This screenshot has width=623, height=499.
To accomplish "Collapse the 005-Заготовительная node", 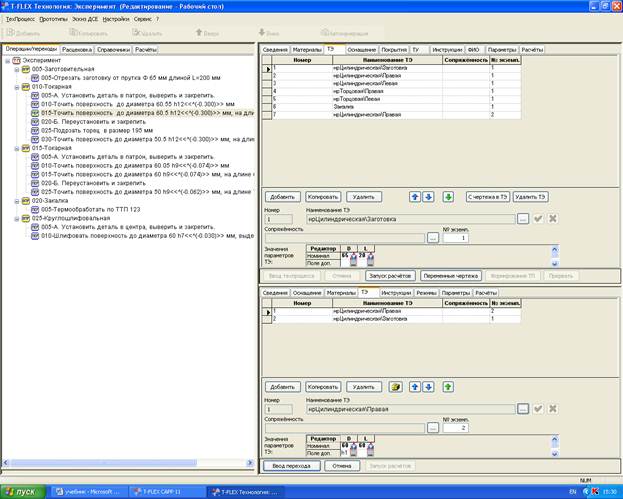I will [17, 70].
